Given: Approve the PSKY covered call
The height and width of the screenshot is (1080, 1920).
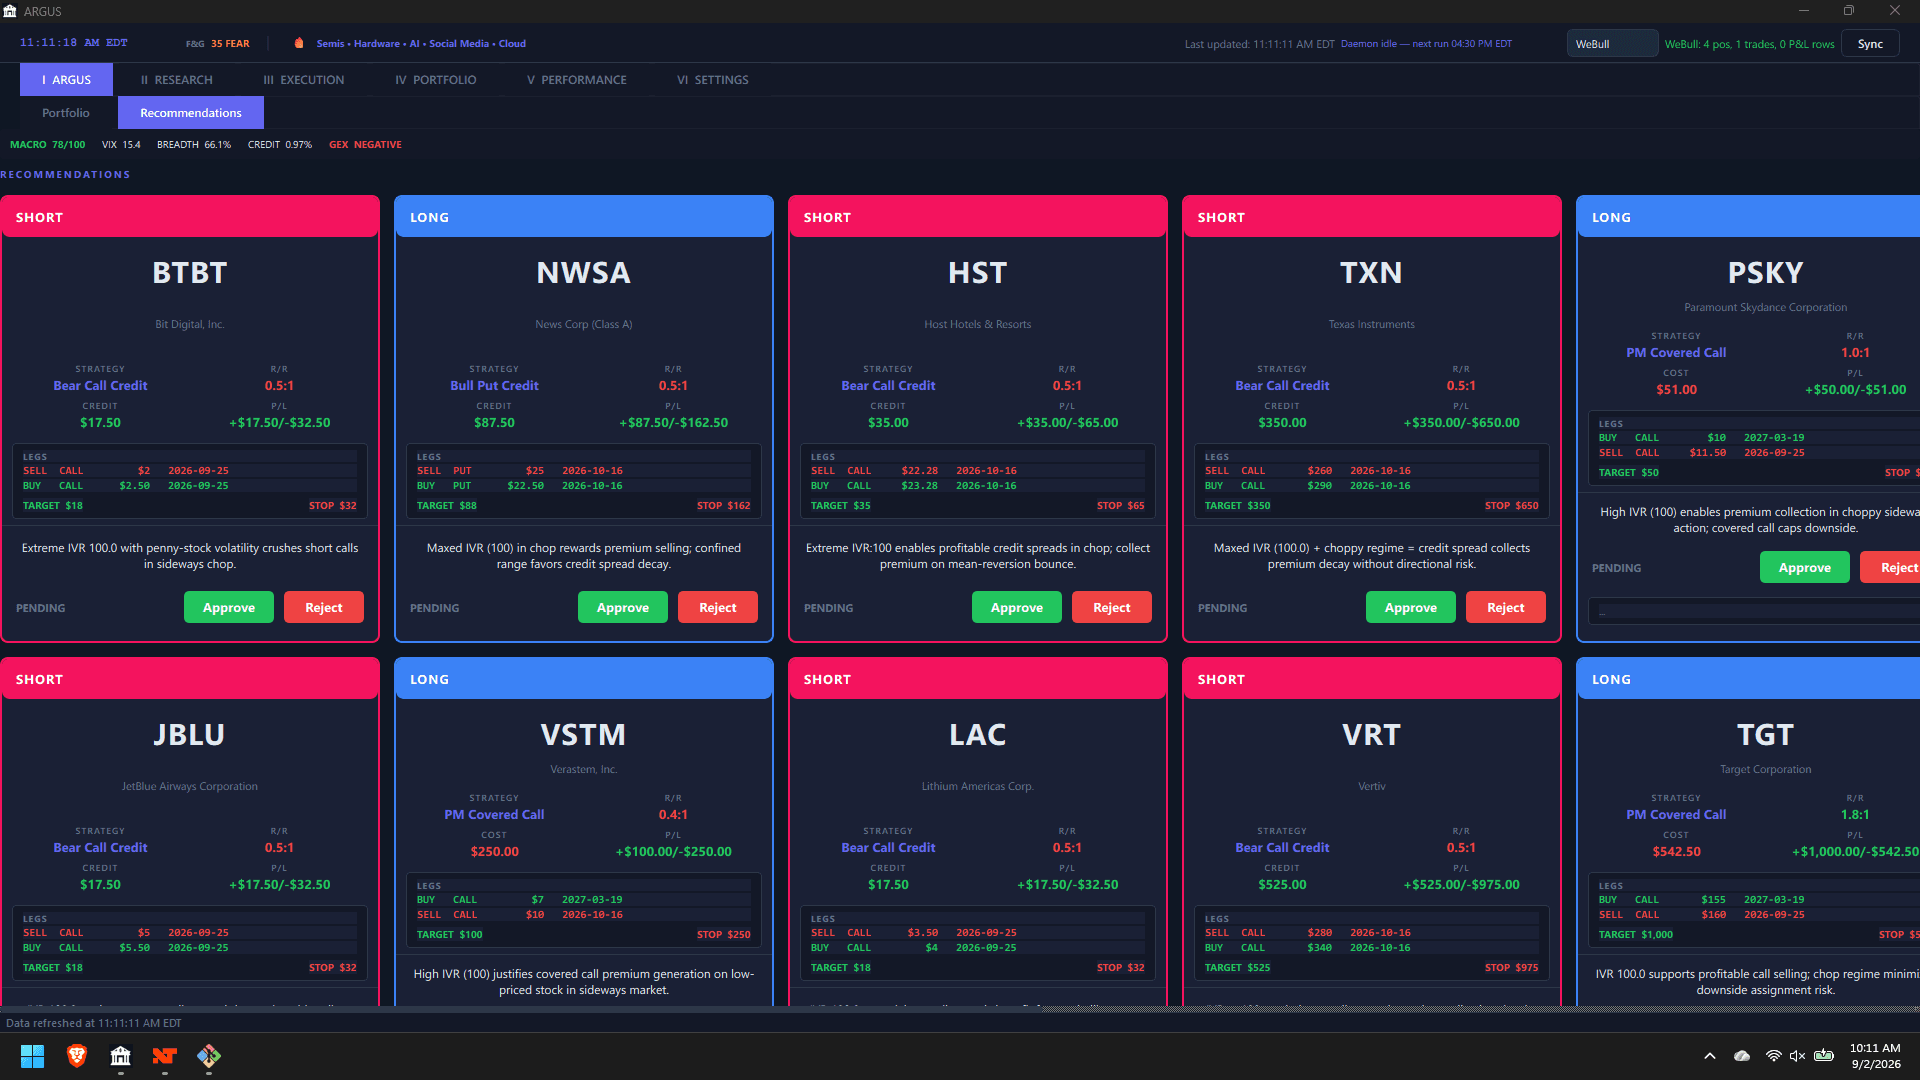Looking at the screenshot, I should (1805, 567).
